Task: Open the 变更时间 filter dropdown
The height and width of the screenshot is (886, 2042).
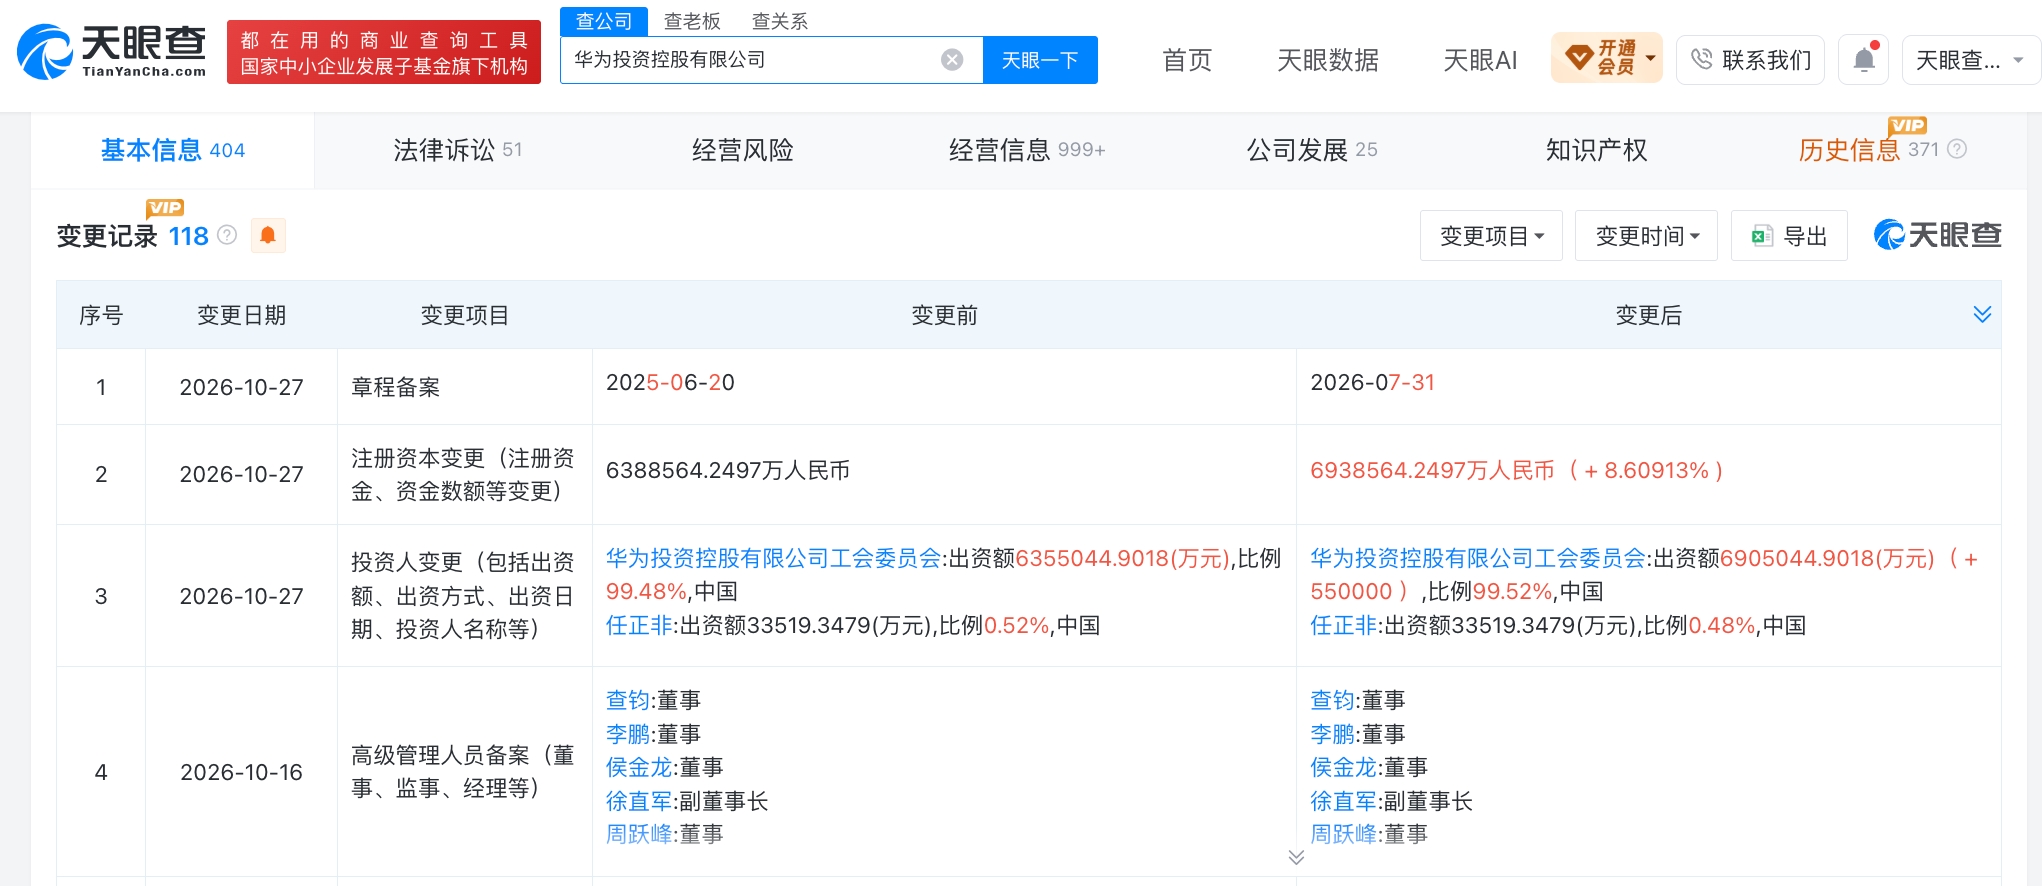Action: pos(1646,236)
